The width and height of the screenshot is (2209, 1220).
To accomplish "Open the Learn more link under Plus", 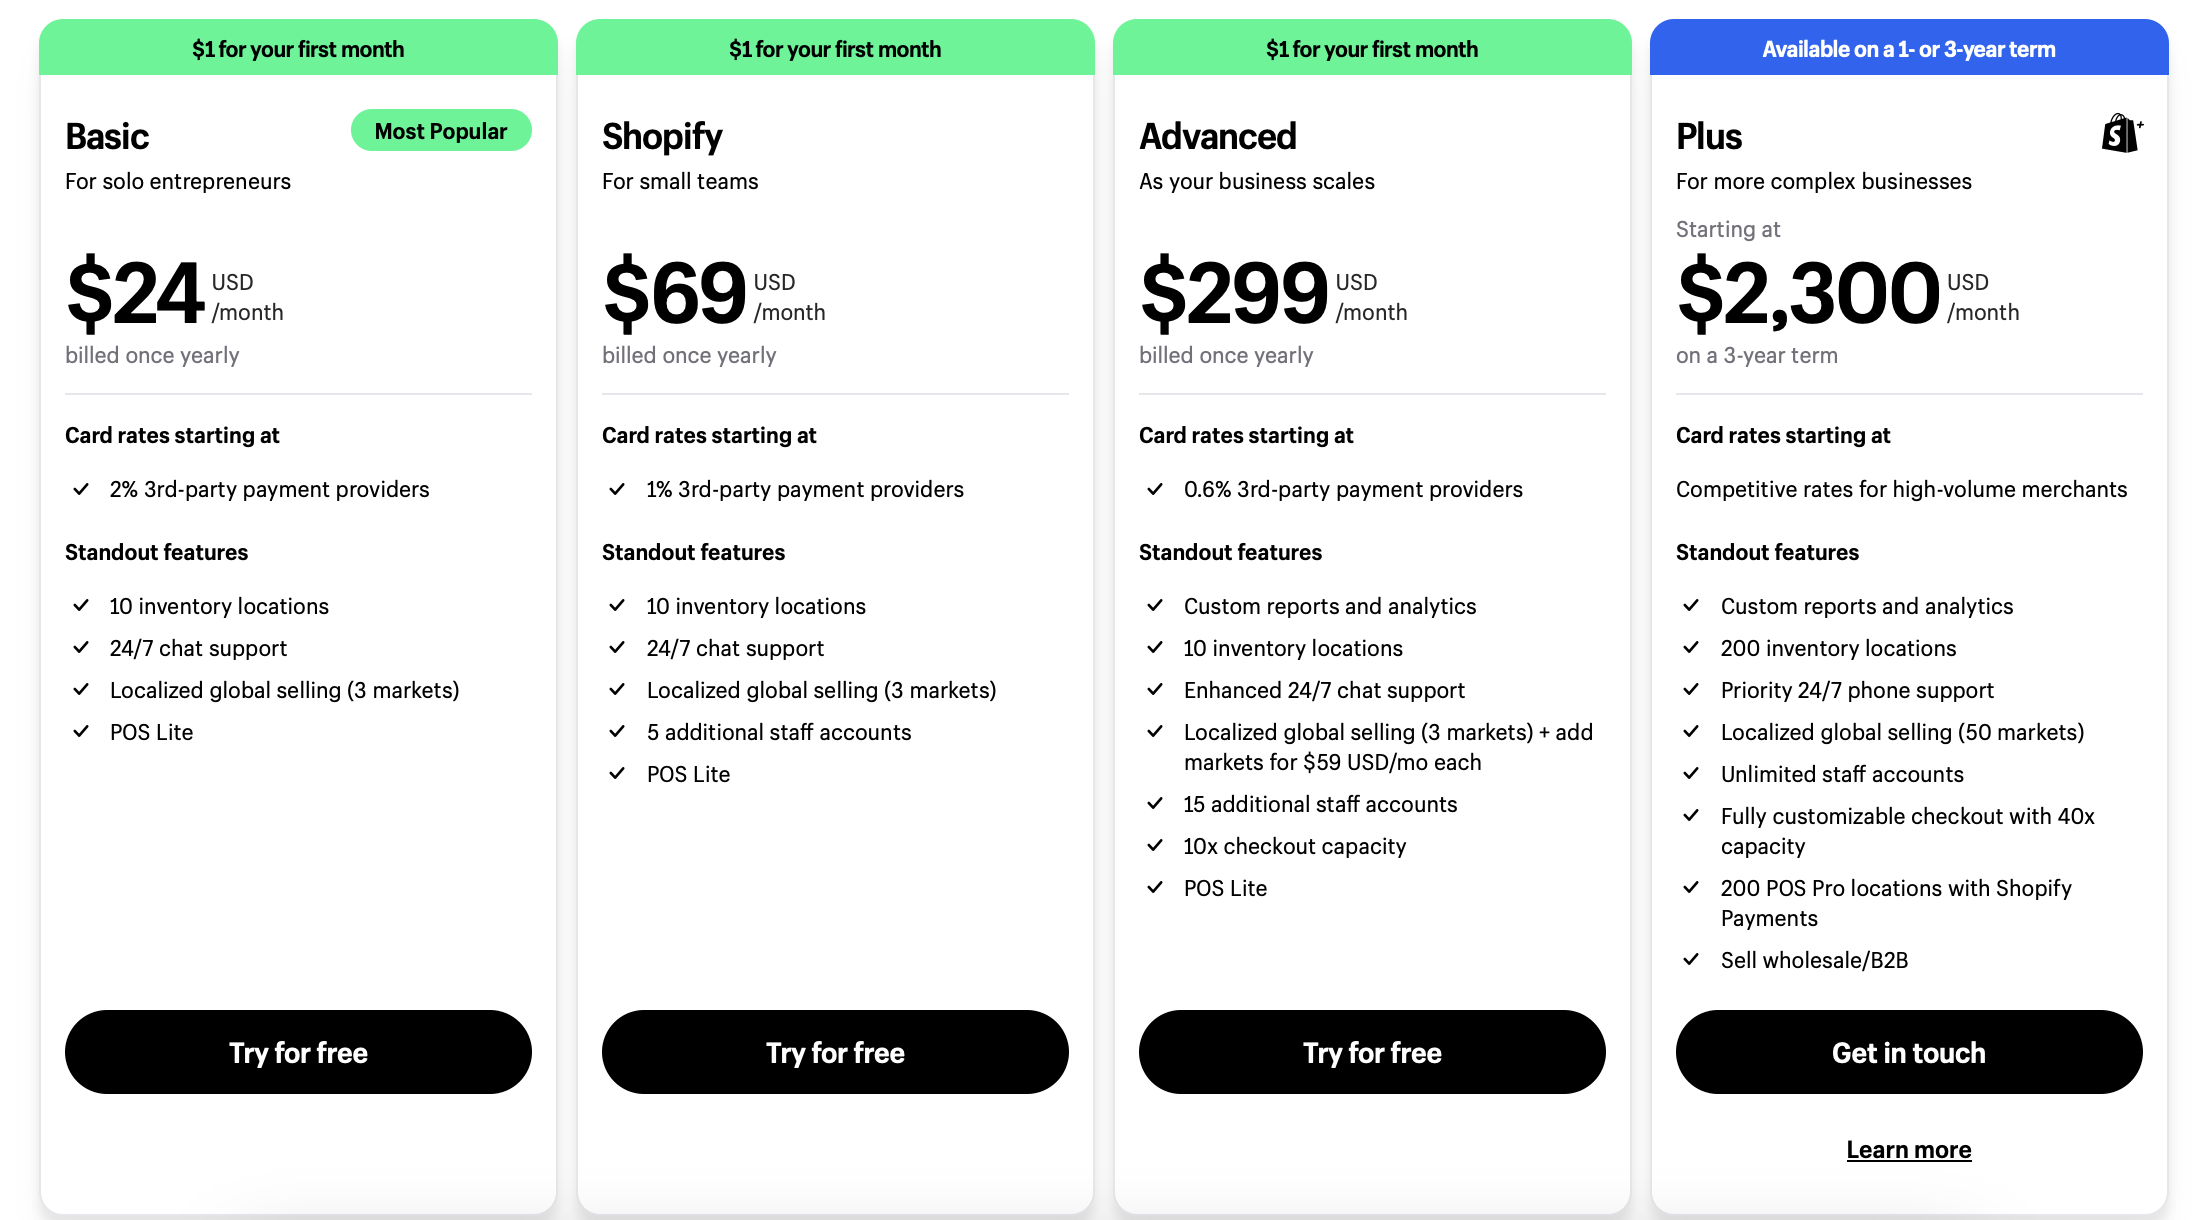I will (1908, 1149).
